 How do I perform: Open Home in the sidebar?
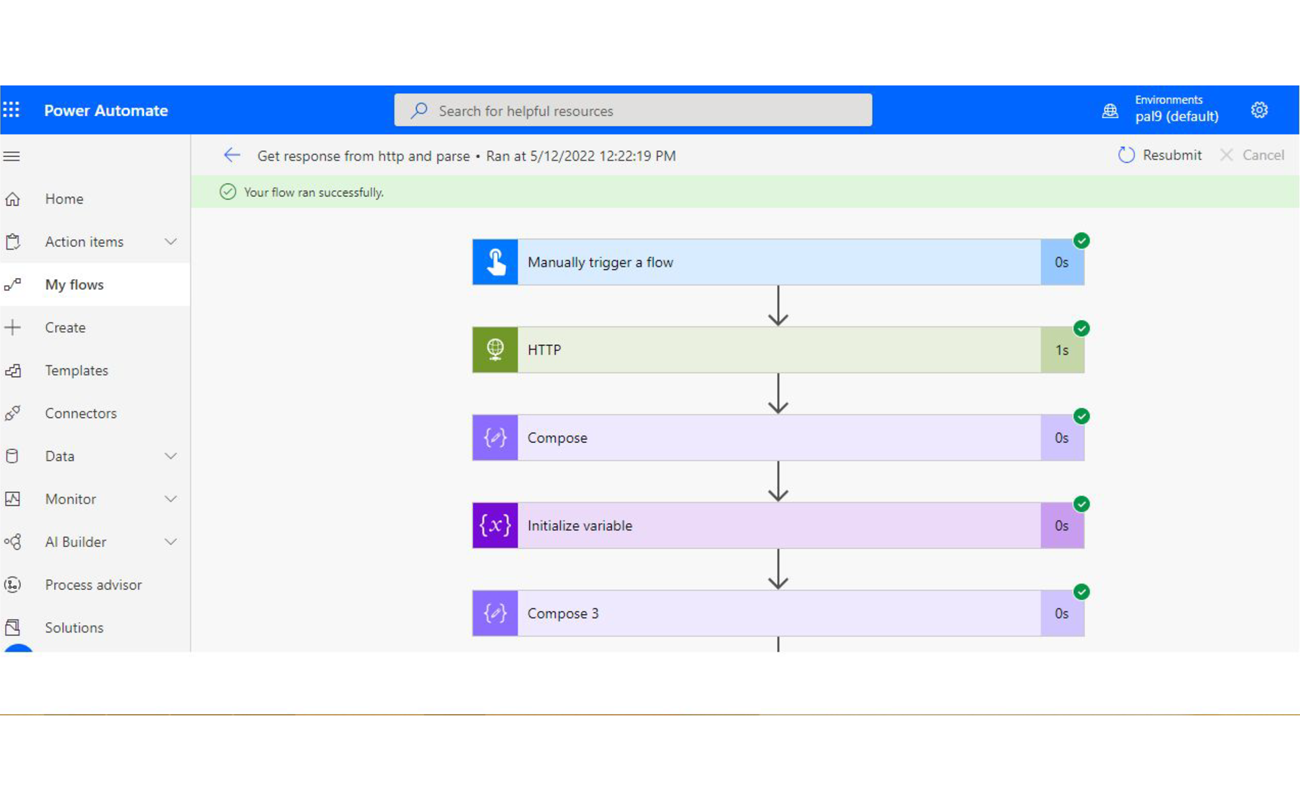(95, 199)
